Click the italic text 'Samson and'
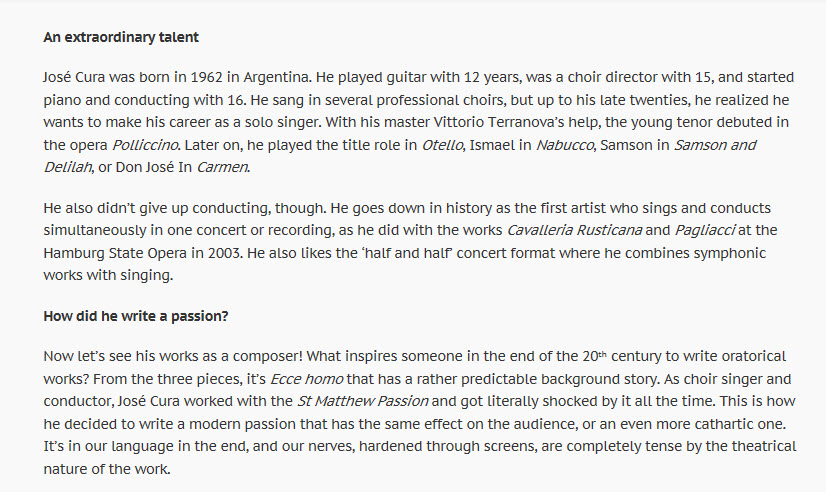This screenshot has width=826, height=492. pyautogui.click(x=715, y=145)
